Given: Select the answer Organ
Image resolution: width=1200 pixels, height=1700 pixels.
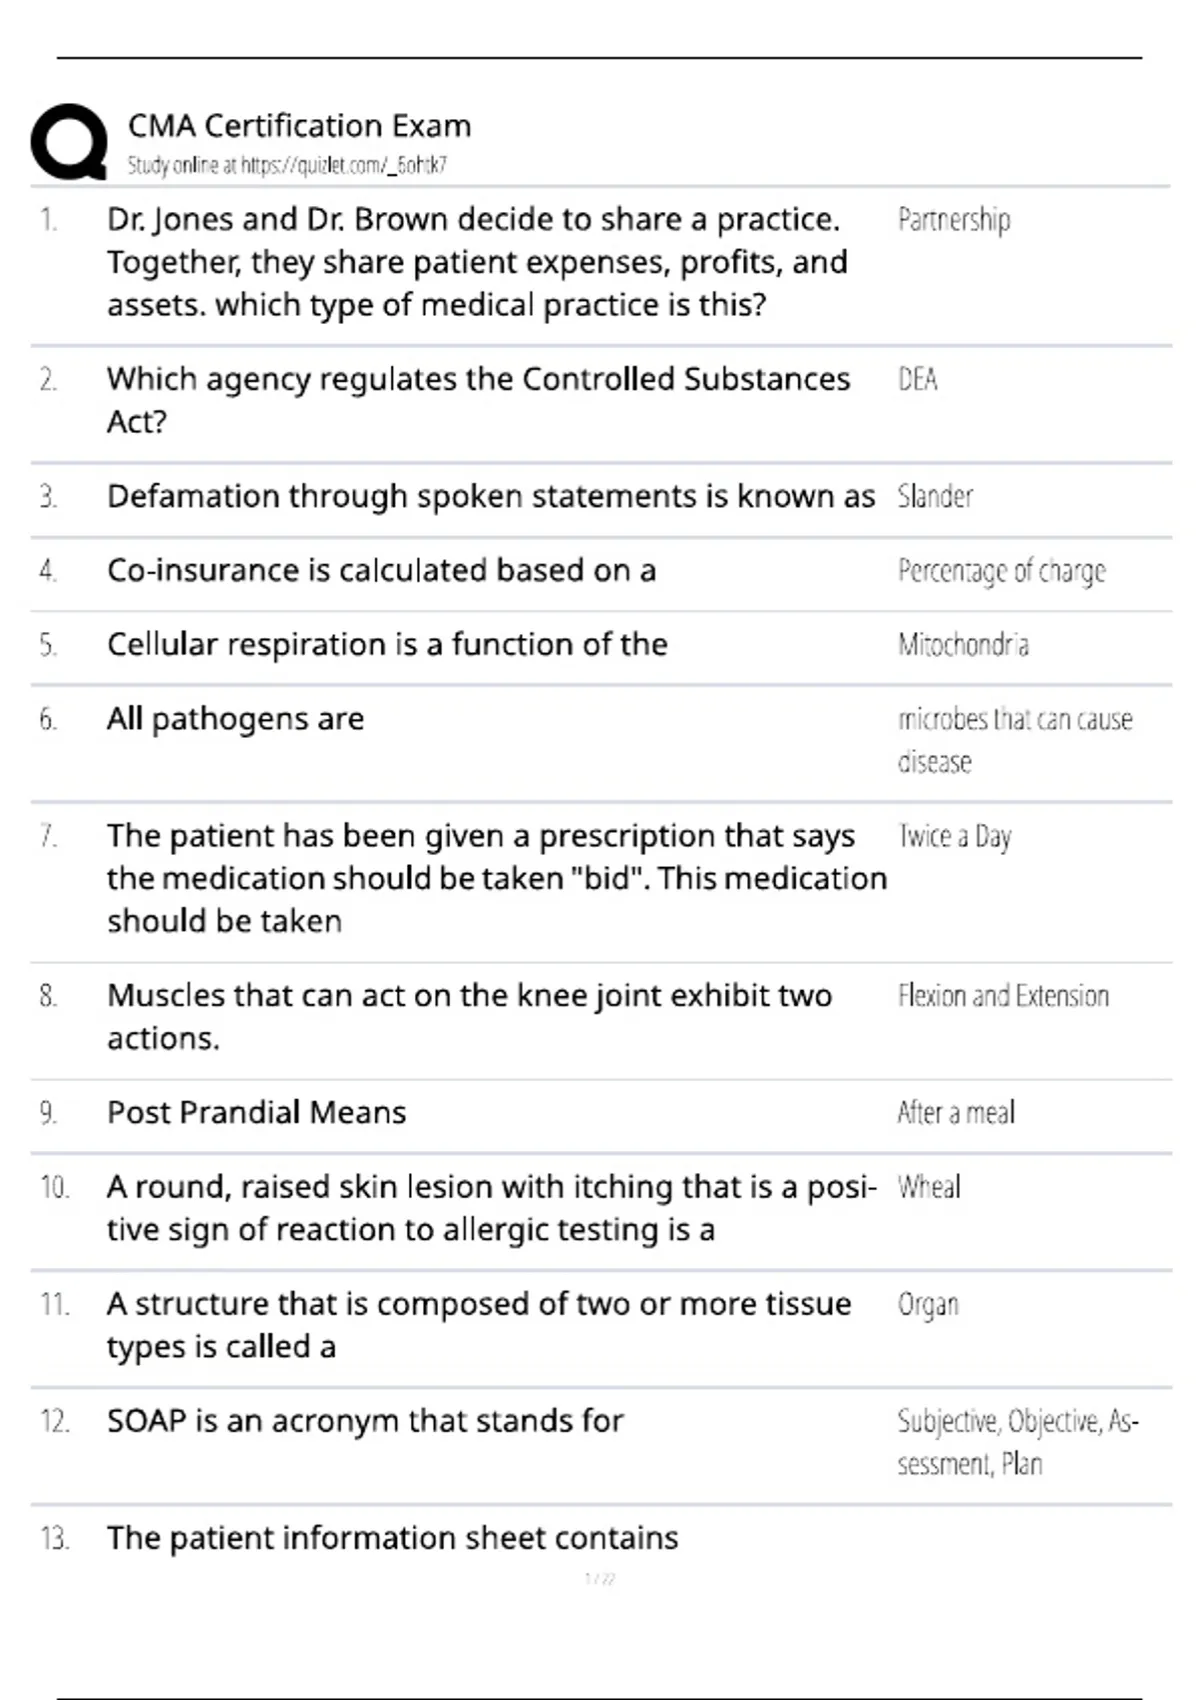Looking at the screenshot, I should 928,1305.
